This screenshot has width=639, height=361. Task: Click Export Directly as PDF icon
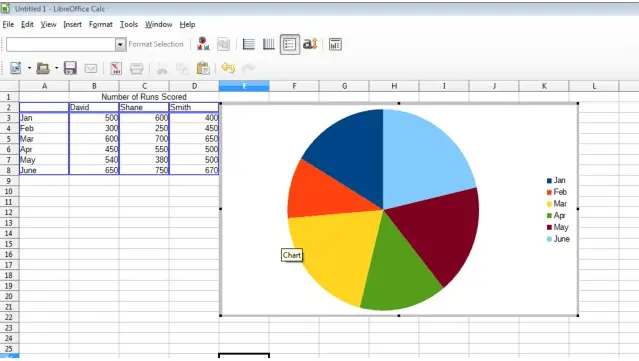point(116,68)
